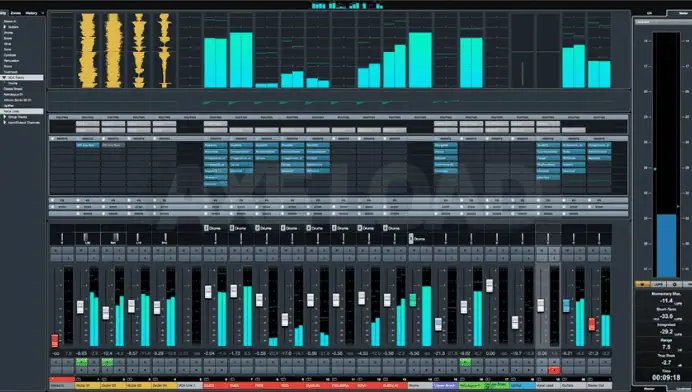Select Retrologue 01 in the channel tree
The image size is (692, 392).
13,94
